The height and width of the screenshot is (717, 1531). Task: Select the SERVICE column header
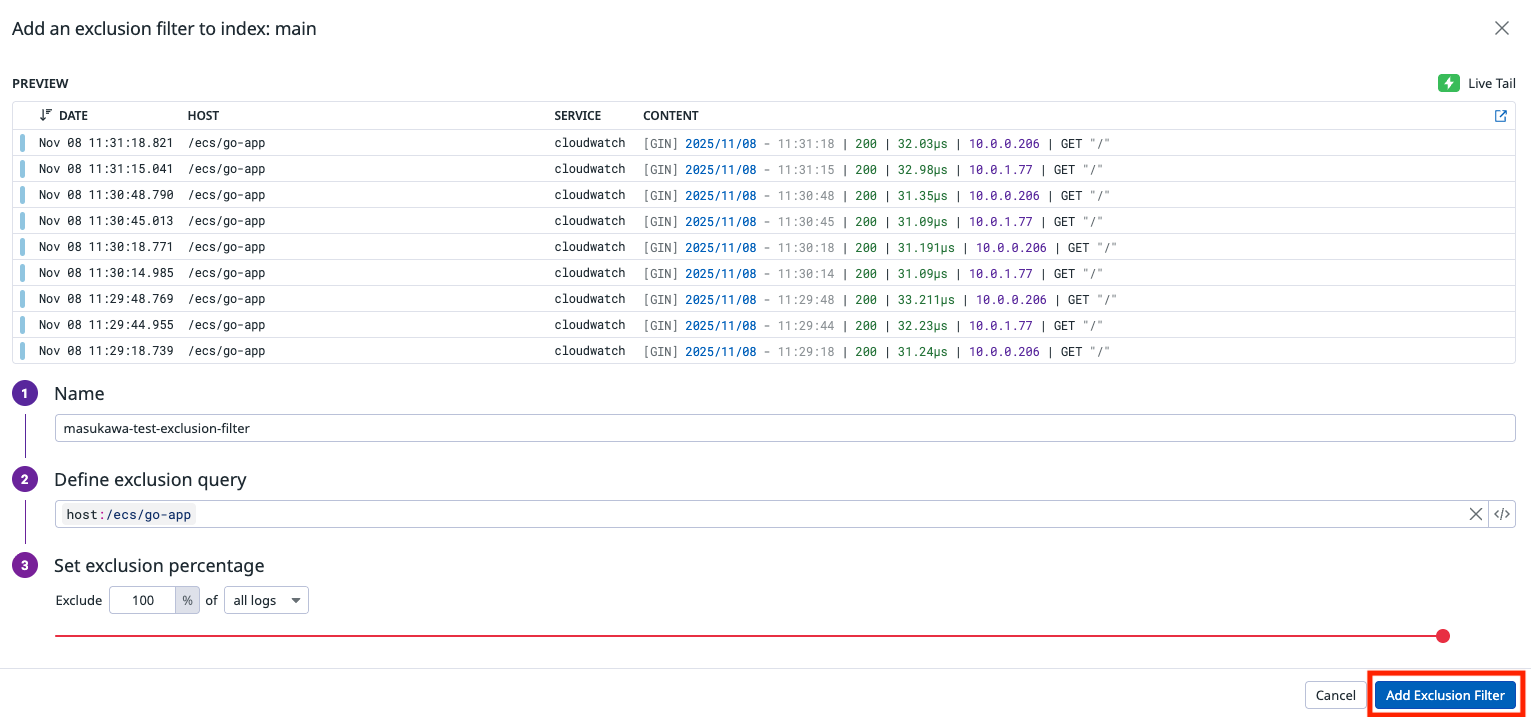coord(578,116)
